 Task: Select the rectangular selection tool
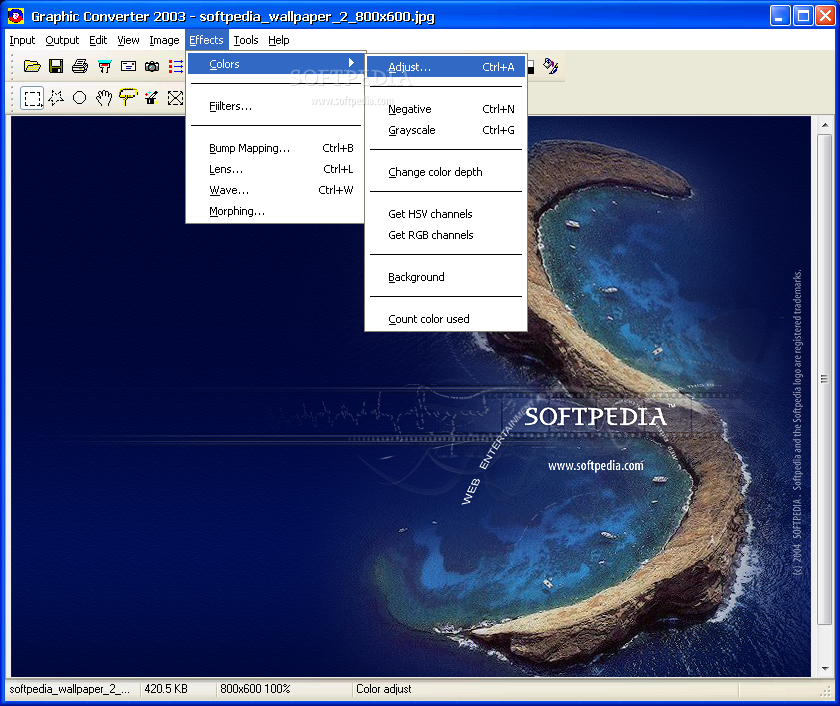(32, 98)
